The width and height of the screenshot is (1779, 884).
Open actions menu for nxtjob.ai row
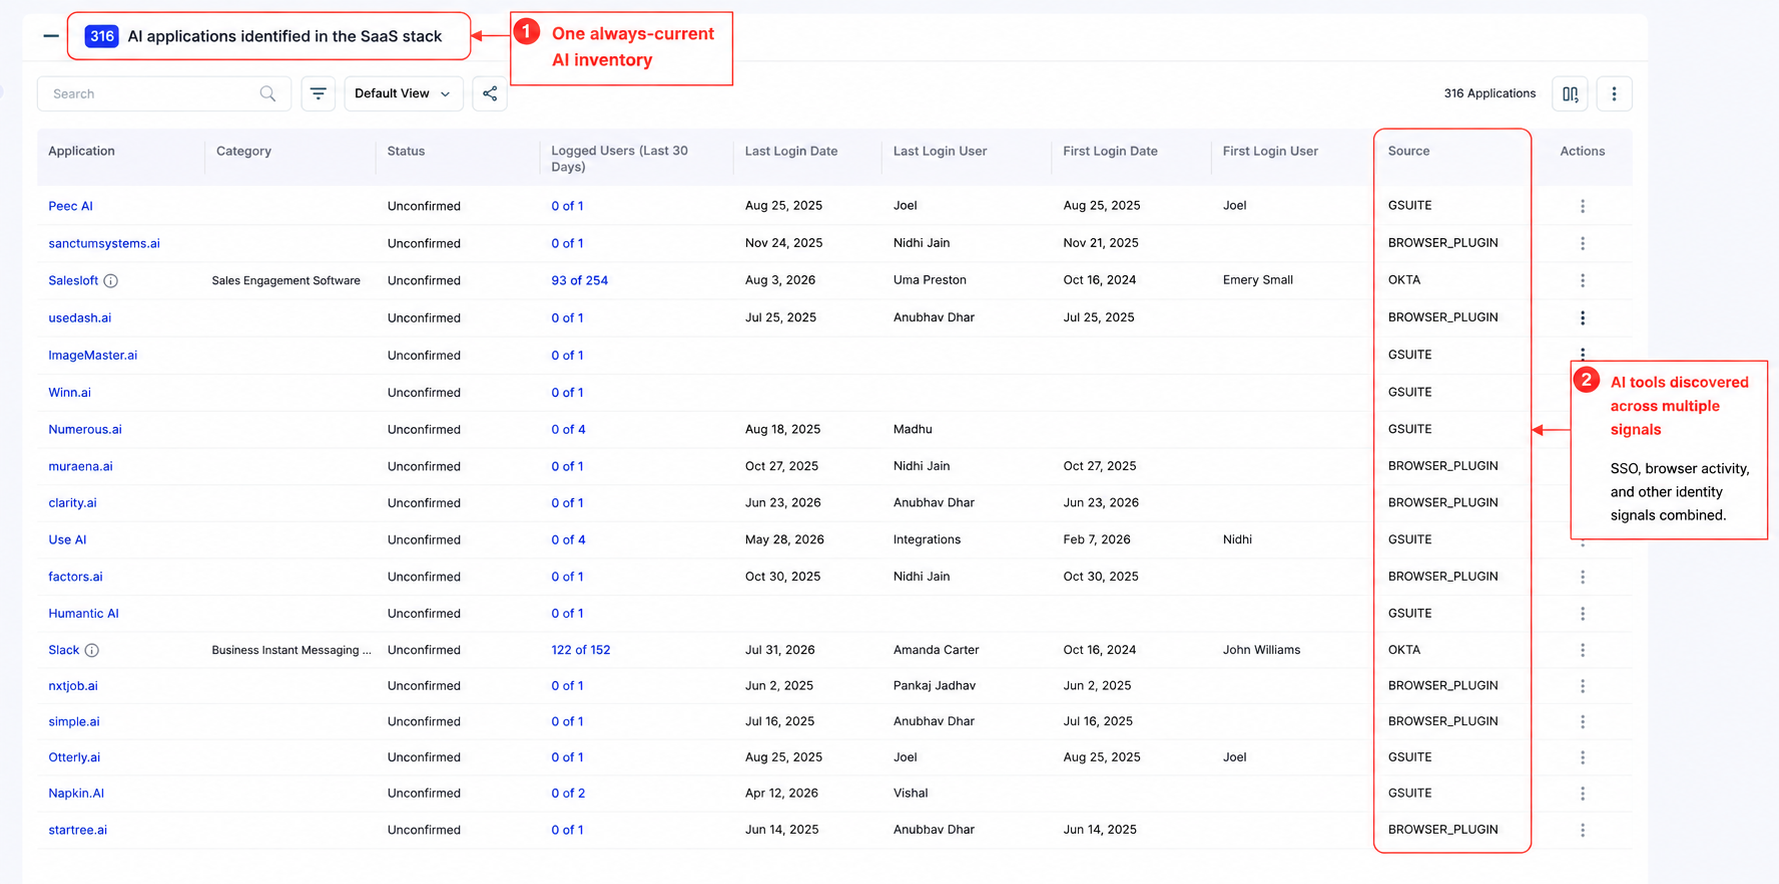[1582, 686]
